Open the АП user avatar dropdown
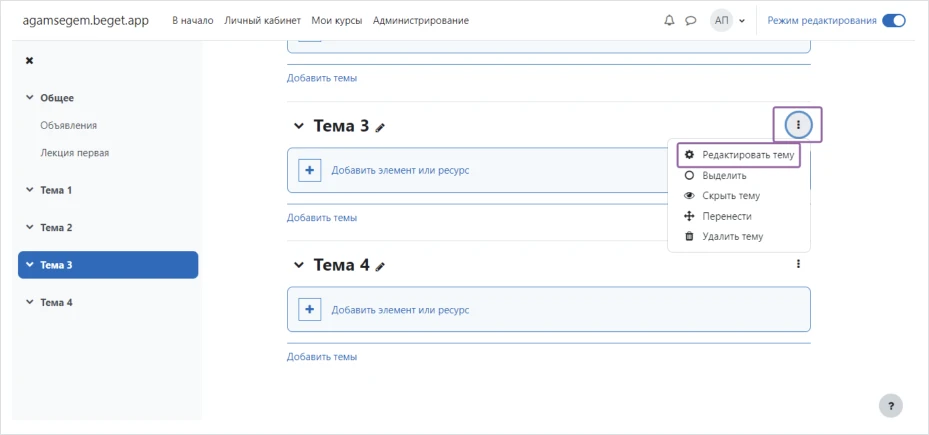Viewport: 929px width, 435px height. [728, 21]
